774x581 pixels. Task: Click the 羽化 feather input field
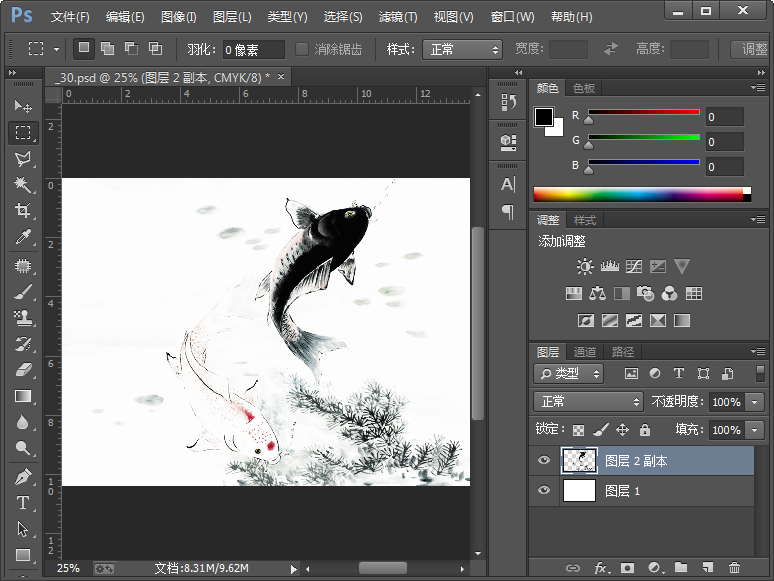click(x=252, y=49)
